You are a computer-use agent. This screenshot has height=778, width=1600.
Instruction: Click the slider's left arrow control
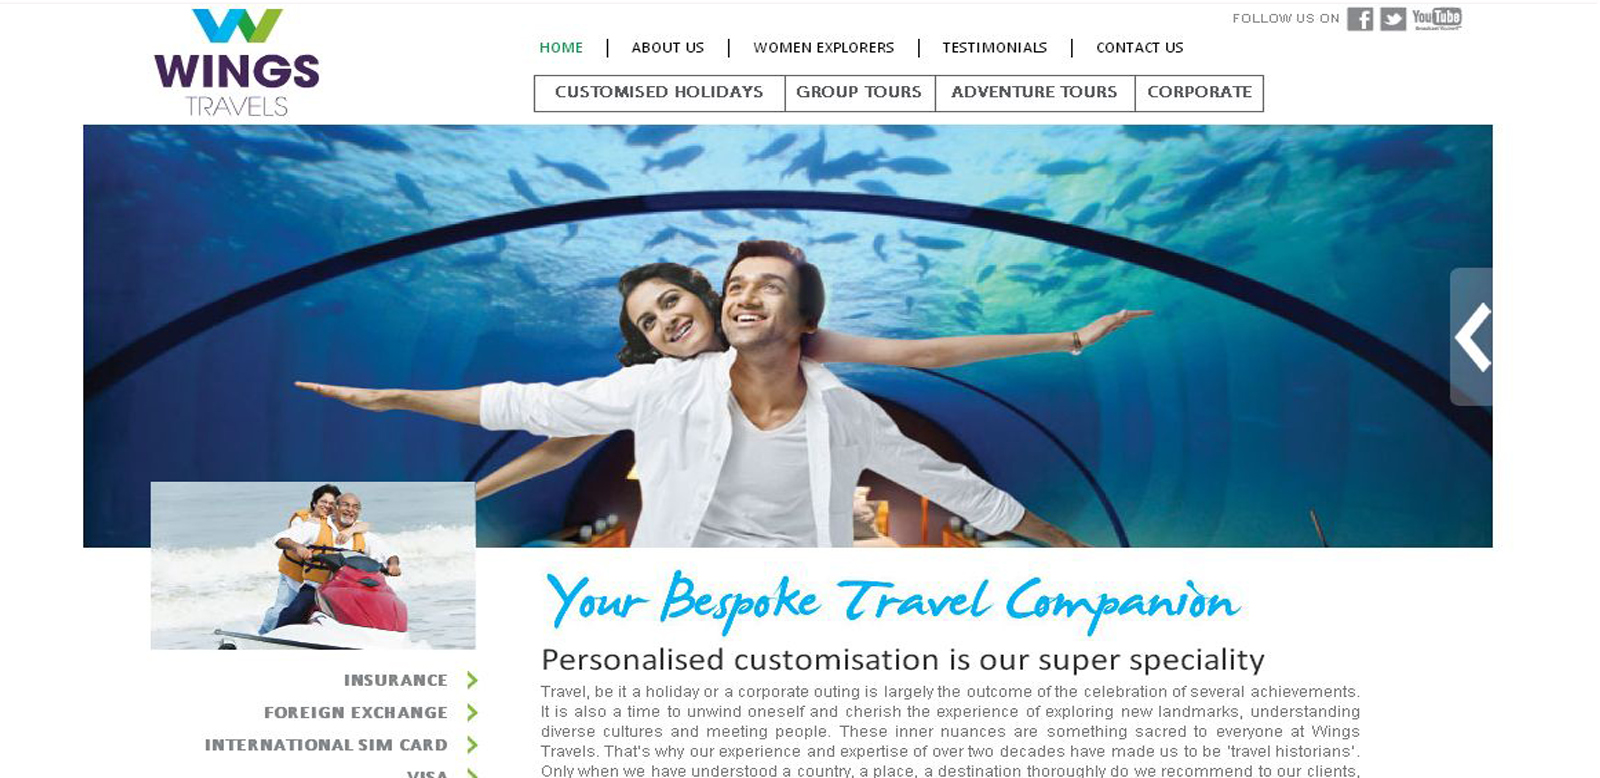1471,337
